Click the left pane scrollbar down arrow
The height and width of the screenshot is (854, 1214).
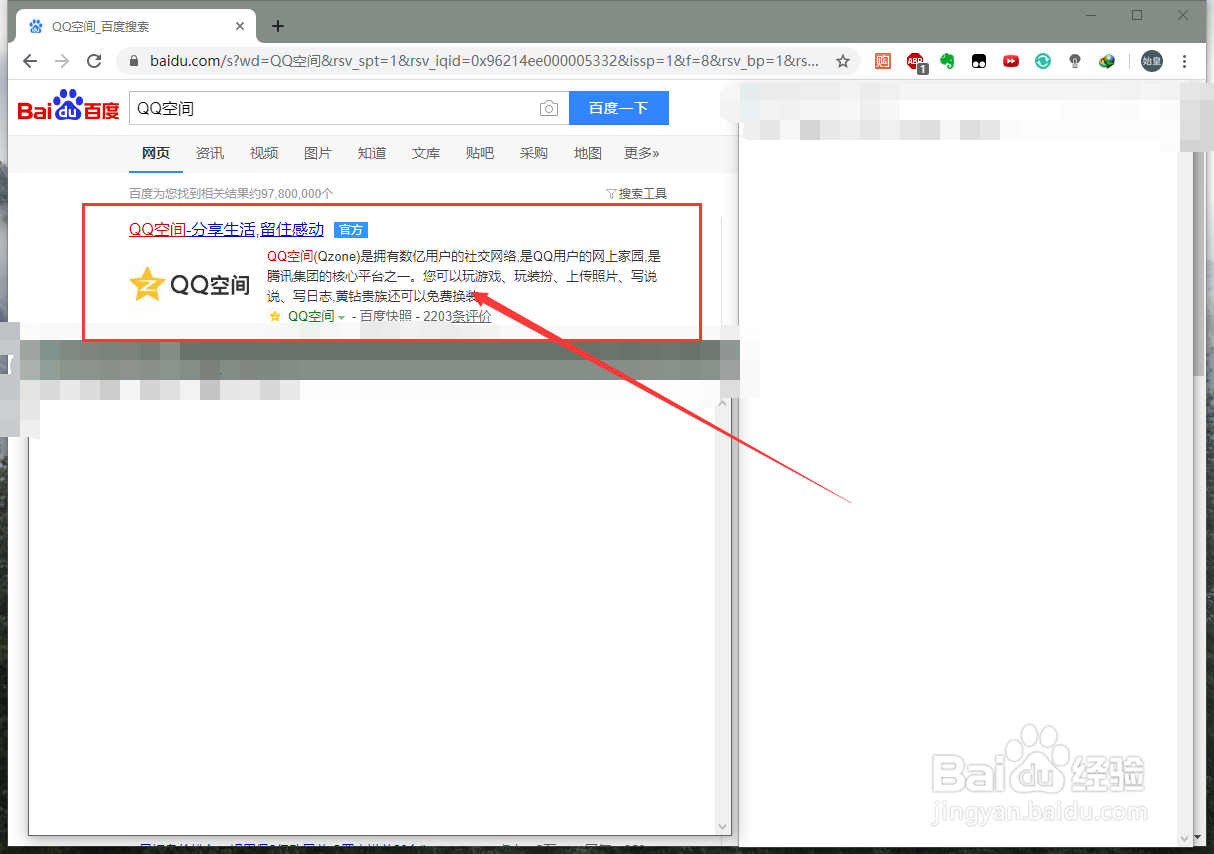tap(725, 827)
